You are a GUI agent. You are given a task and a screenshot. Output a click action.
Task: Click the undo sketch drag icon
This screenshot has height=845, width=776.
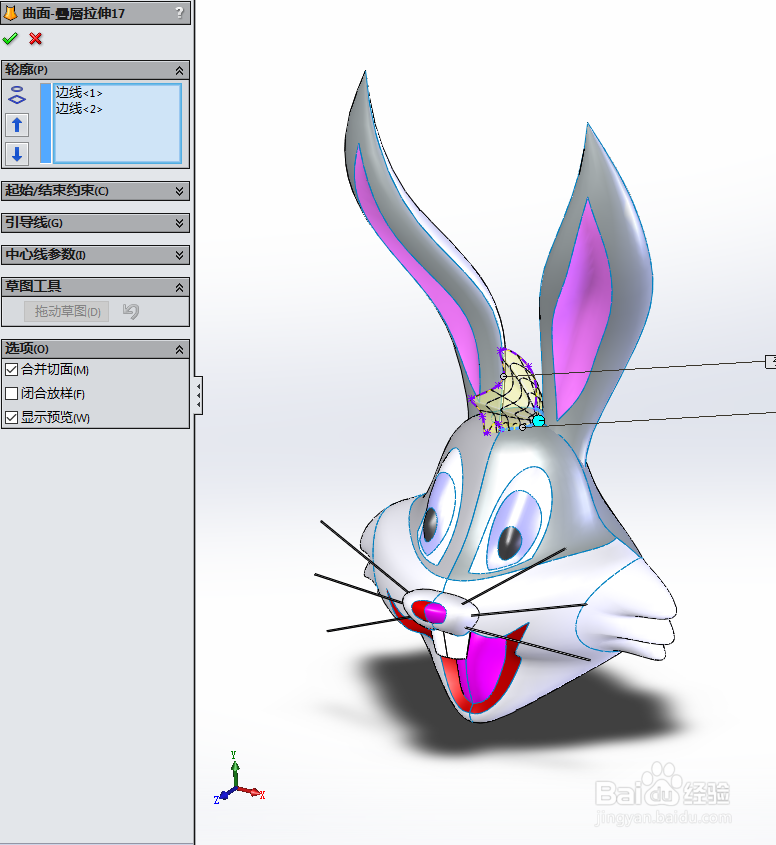pos(130,311)
